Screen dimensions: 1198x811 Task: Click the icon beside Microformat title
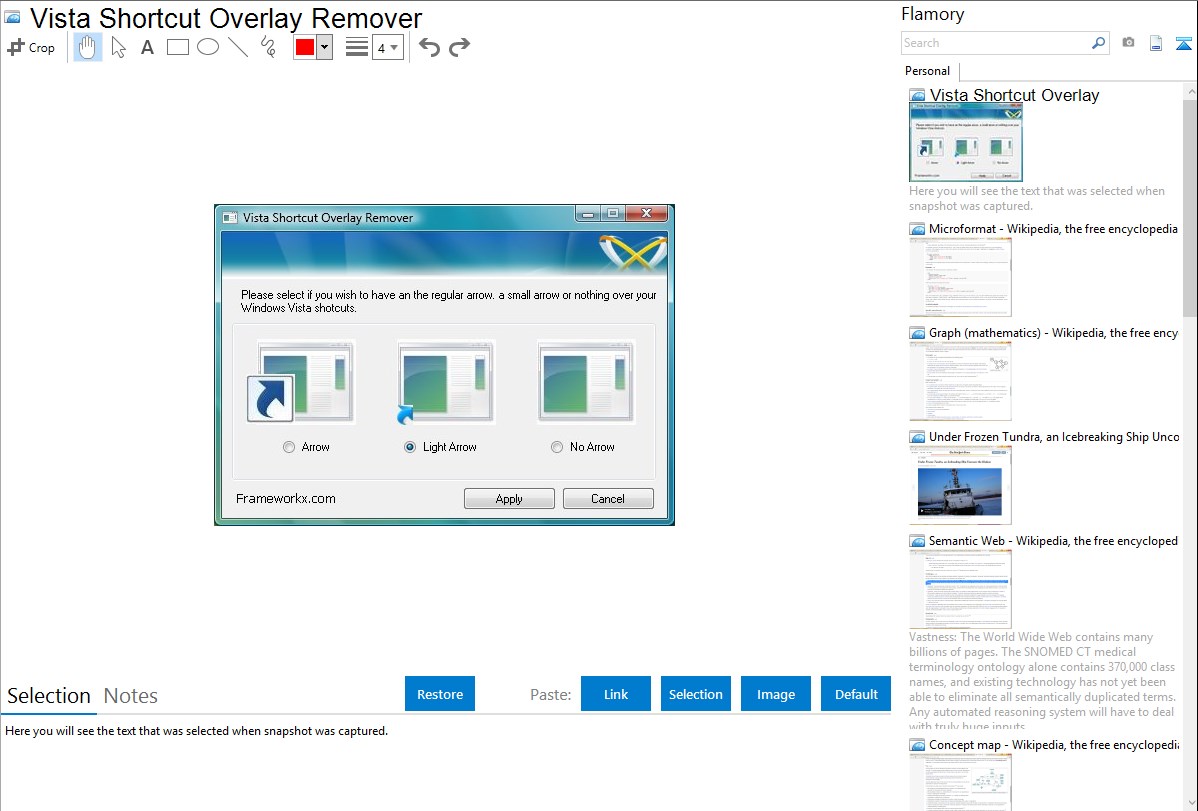tap(917, 229)
